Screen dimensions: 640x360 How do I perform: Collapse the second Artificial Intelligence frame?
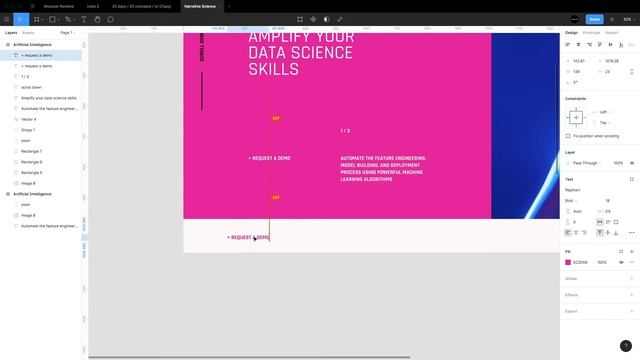coord(8,194)
